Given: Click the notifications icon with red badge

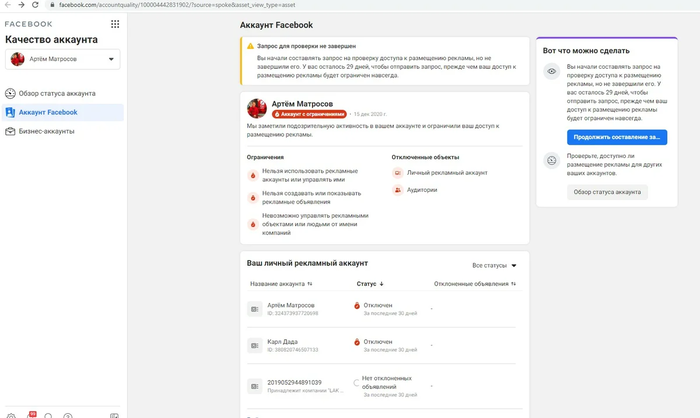Looking at the screenshot, I should point(30,414).
